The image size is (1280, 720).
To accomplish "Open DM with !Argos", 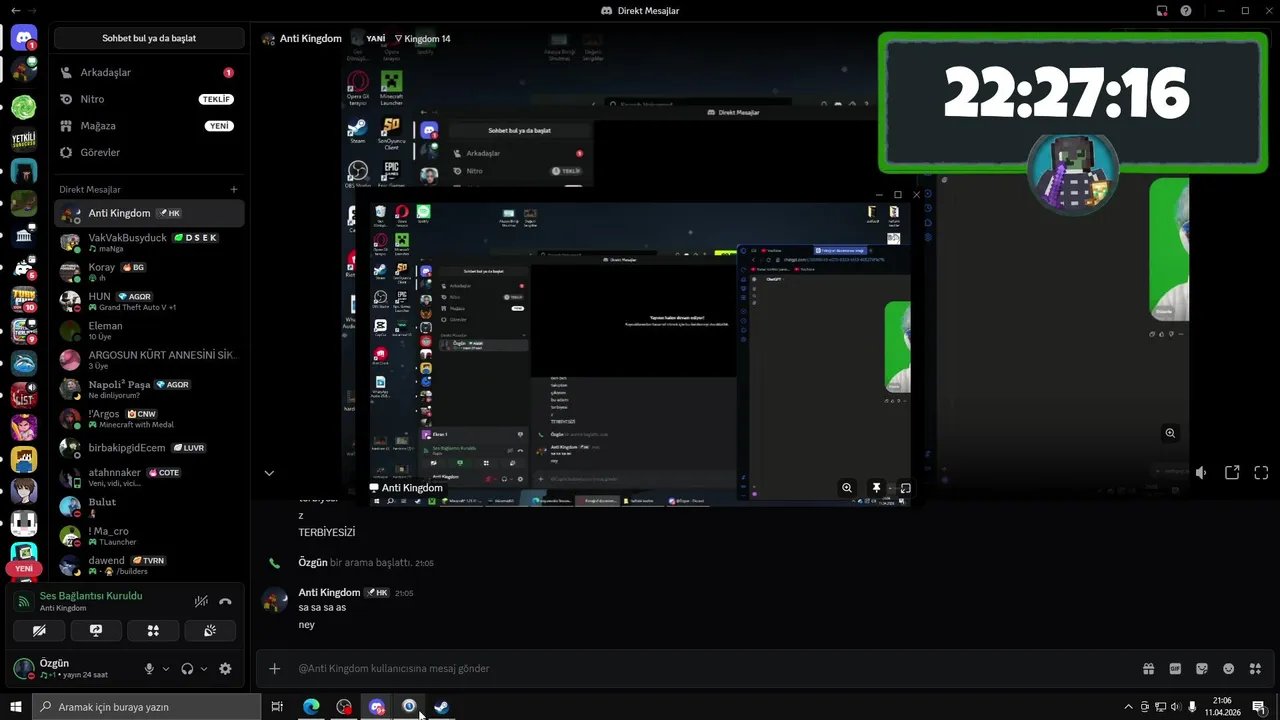I will (x=149, y=418).
